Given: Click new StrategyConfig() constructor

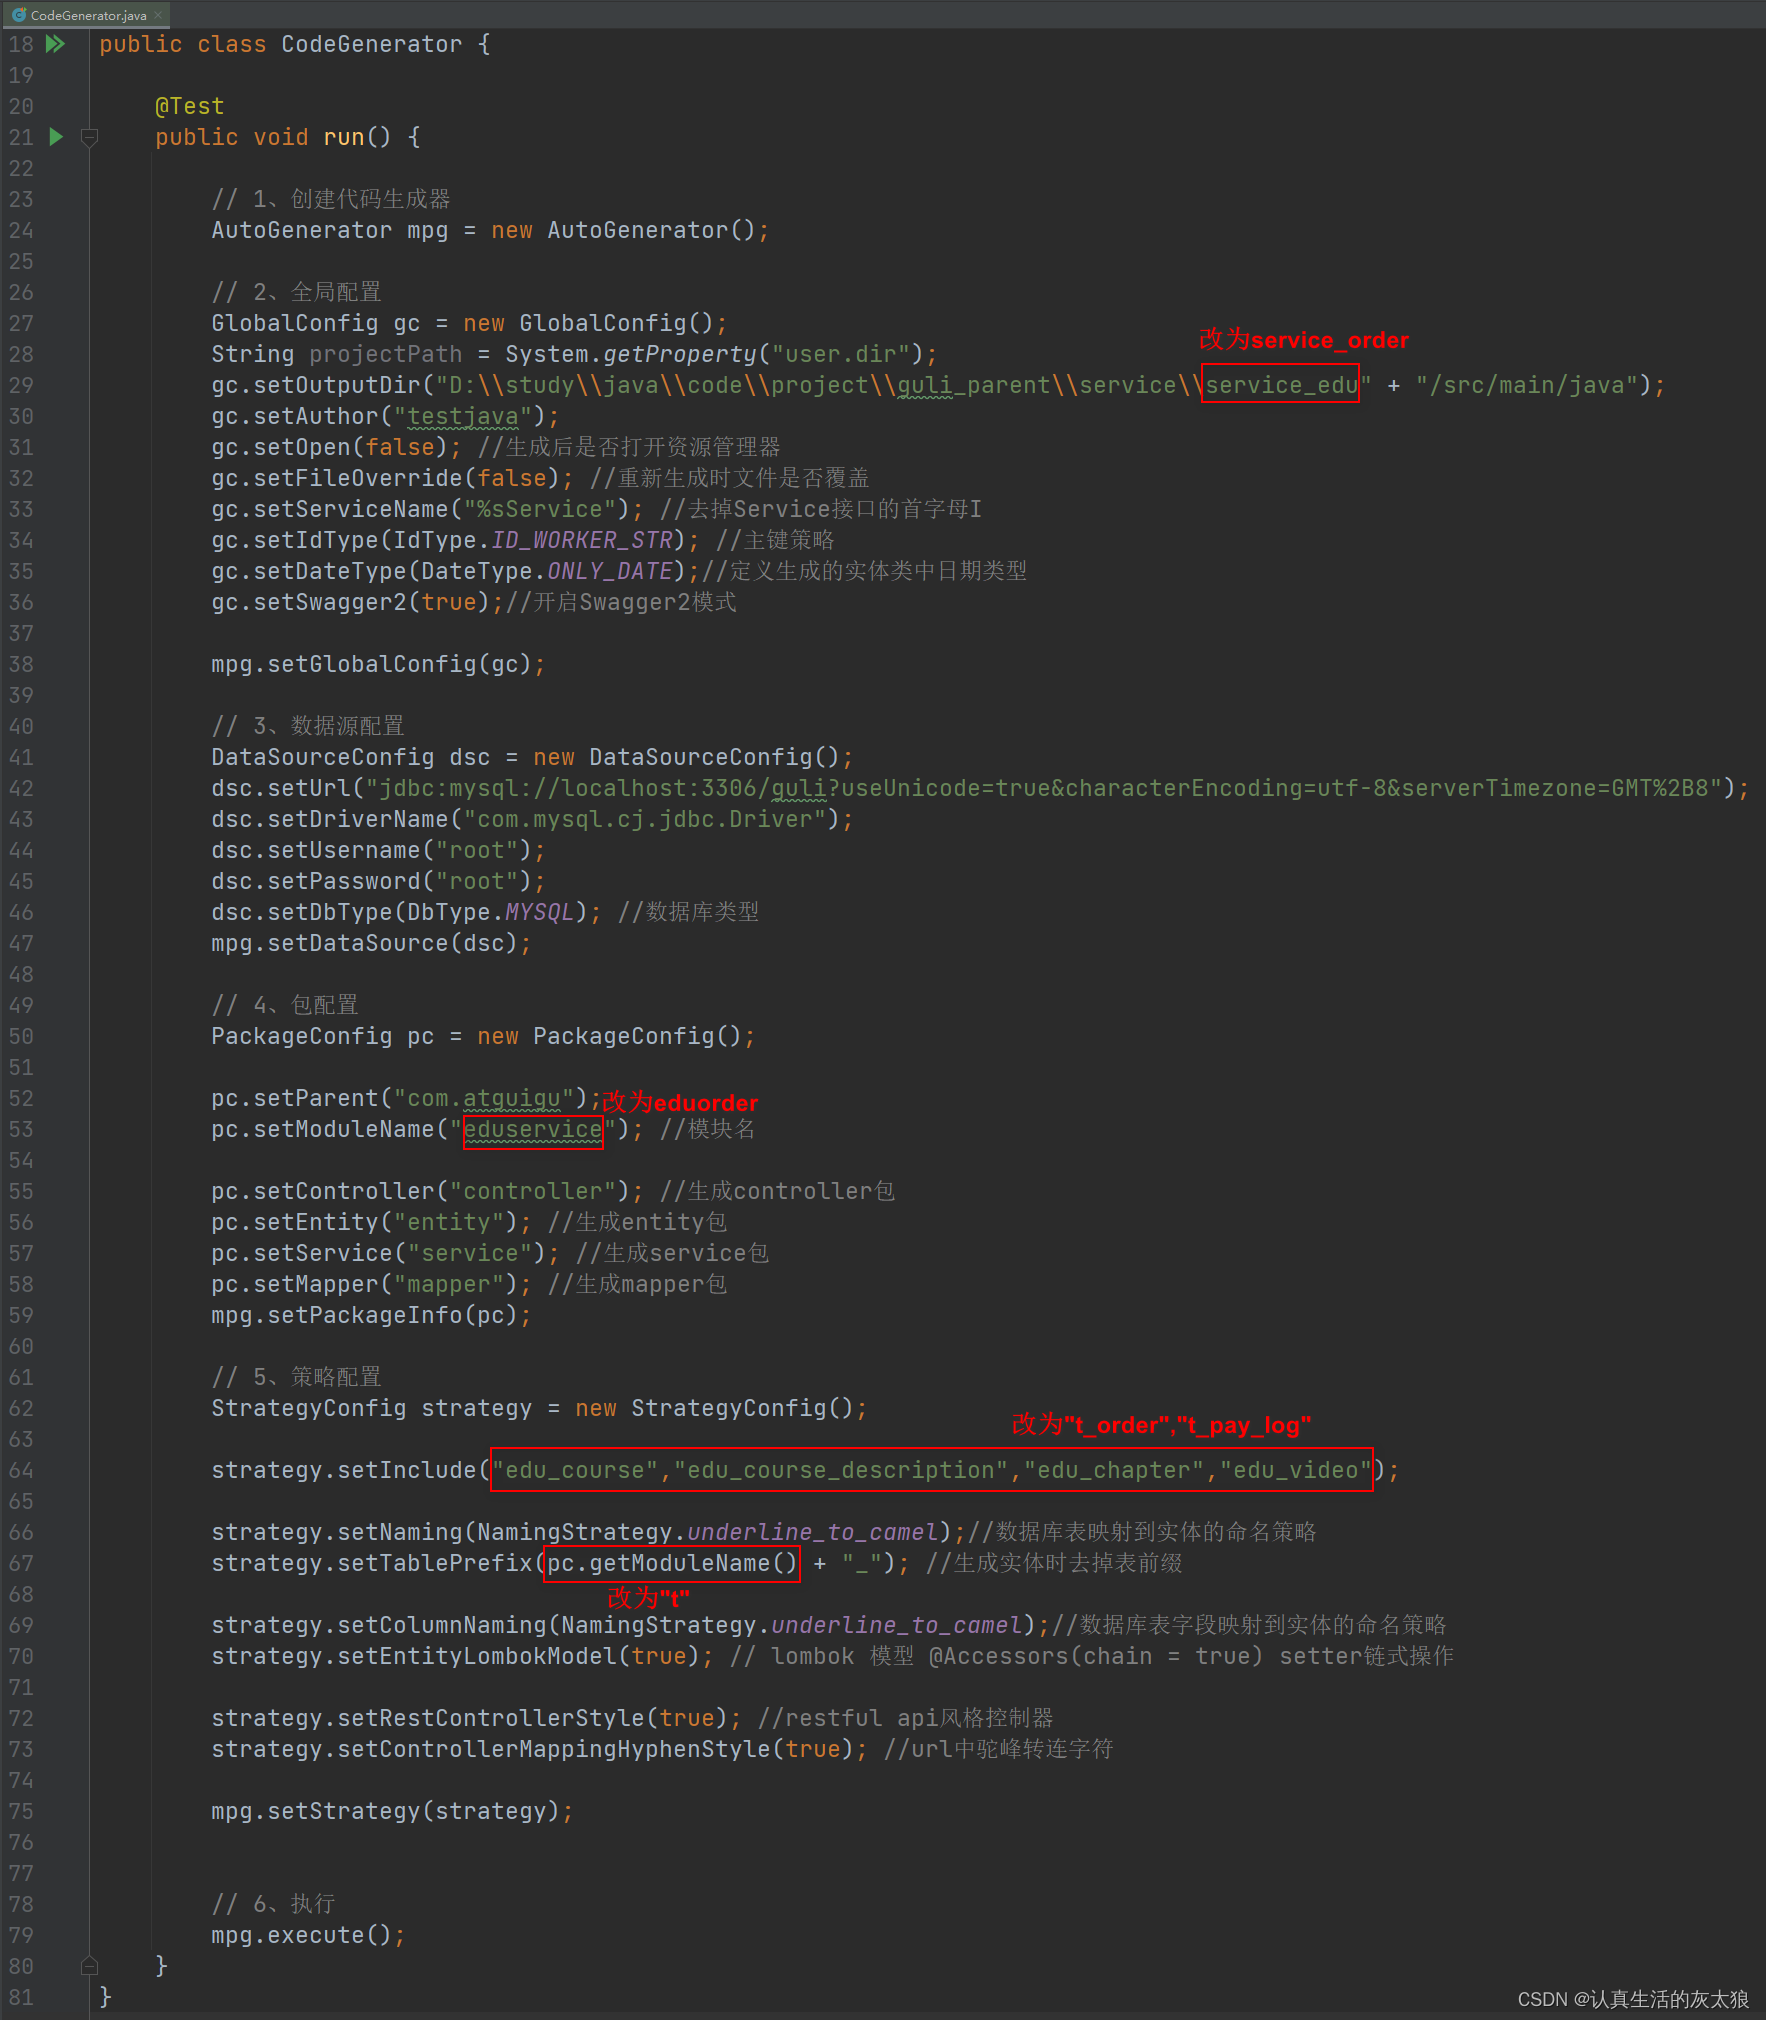Looking at the screenshot, I should pyautogui.click(x=714, y=1408).
